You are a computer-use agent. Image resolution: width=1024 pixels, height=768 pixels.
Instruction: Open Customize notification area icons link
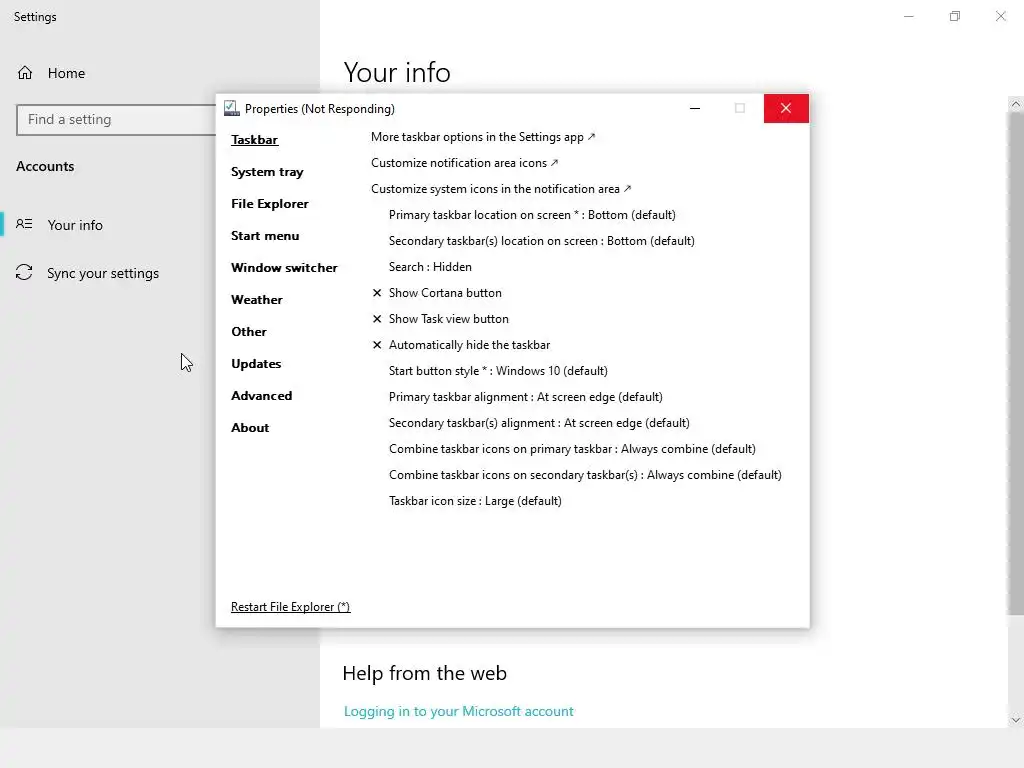tap(464, 163)
